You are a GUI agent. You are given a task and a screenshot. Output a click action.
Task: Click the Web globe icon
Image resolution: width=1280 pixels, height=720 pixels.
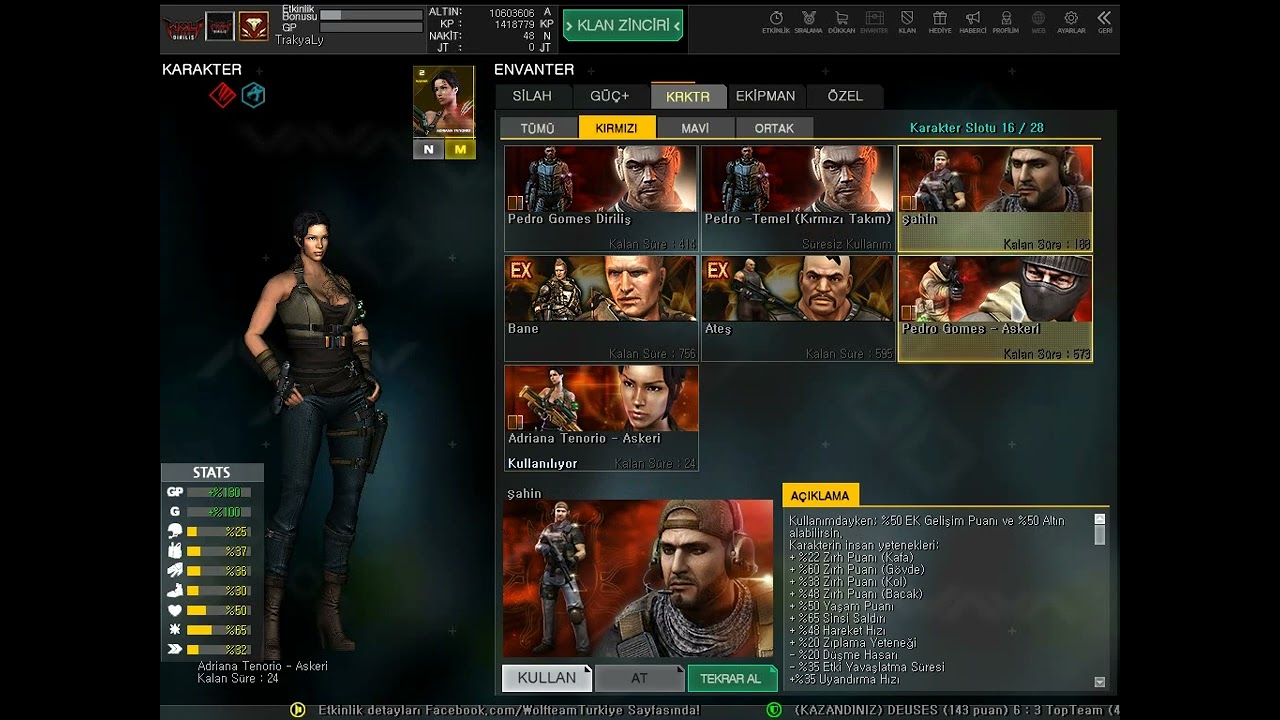[x=1039, y=22]
